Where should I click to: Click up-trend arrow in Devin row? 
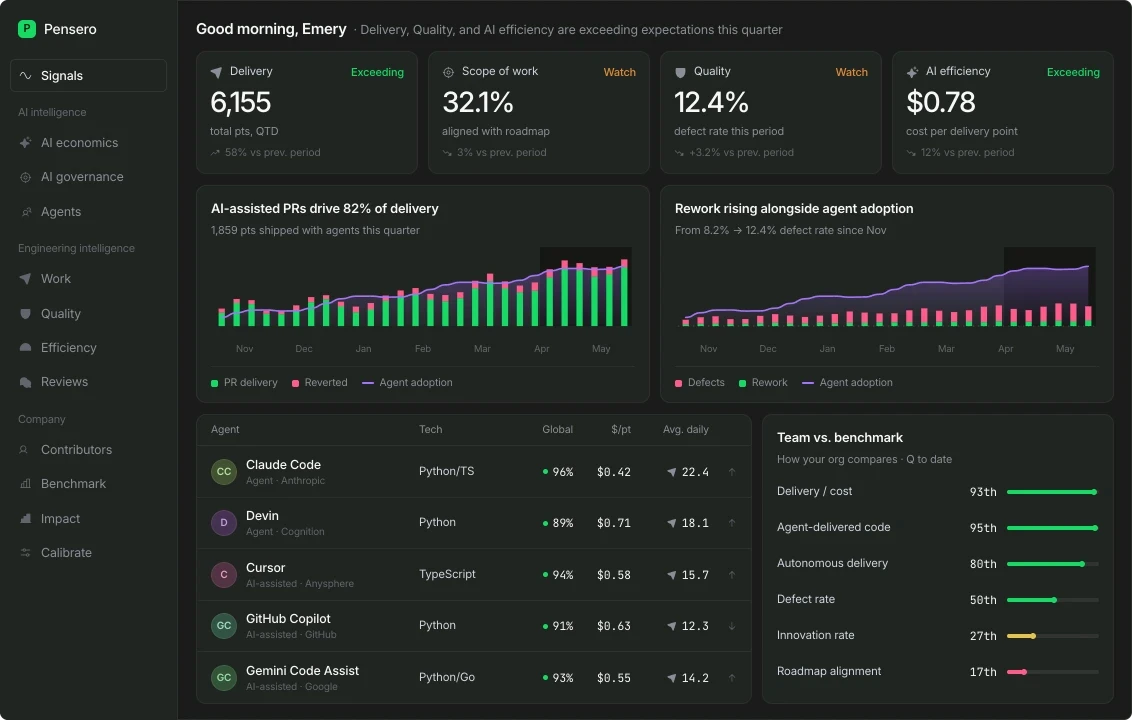coord(732,523)
